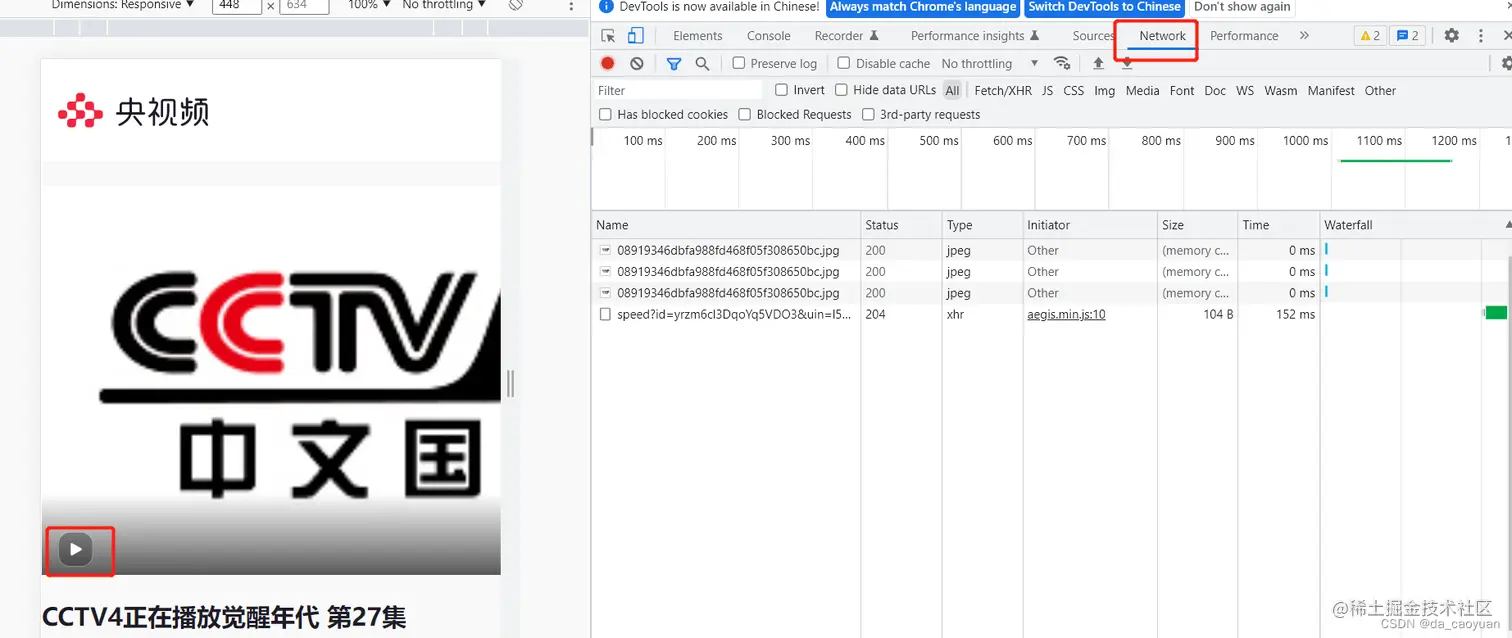
Task: Click the import HAR file upload arrow
Action: 1098,63
